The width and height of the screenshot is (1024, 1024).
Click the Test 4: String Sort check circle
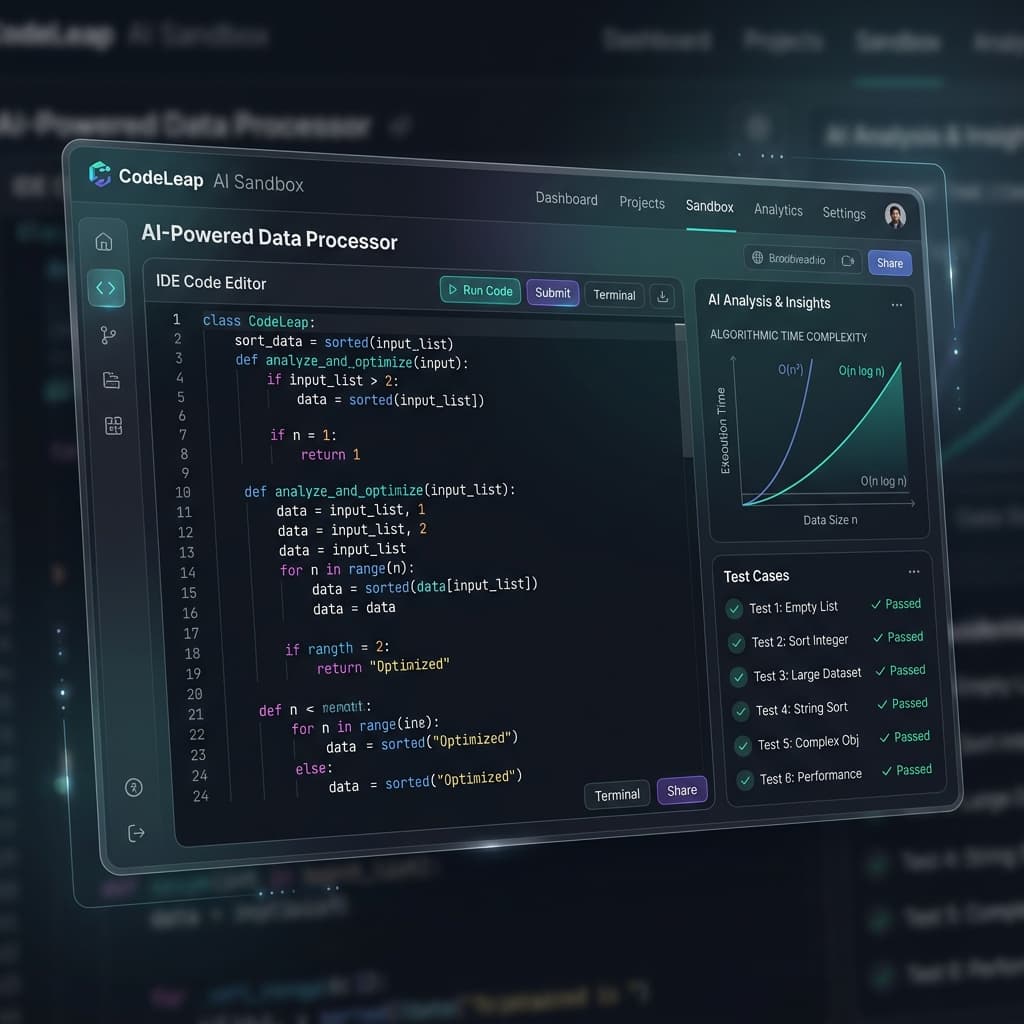pyautogui.click(x=741, y=711)
